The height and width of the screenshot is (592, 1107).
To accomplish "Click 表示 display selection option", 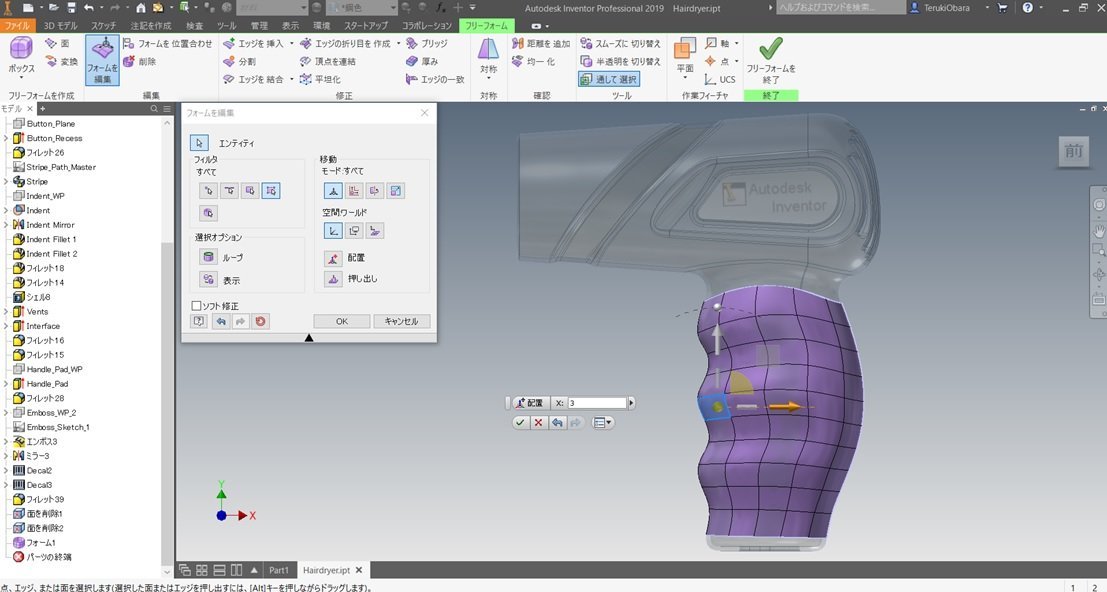I will point(208,280).
